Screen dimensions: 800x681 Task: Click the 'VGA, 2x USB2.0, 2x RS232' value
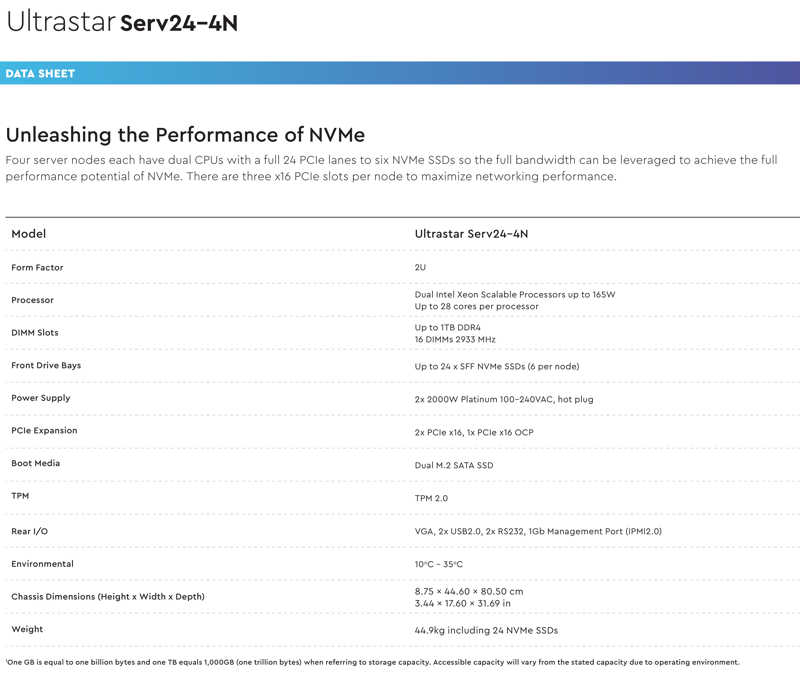point(538,531)
